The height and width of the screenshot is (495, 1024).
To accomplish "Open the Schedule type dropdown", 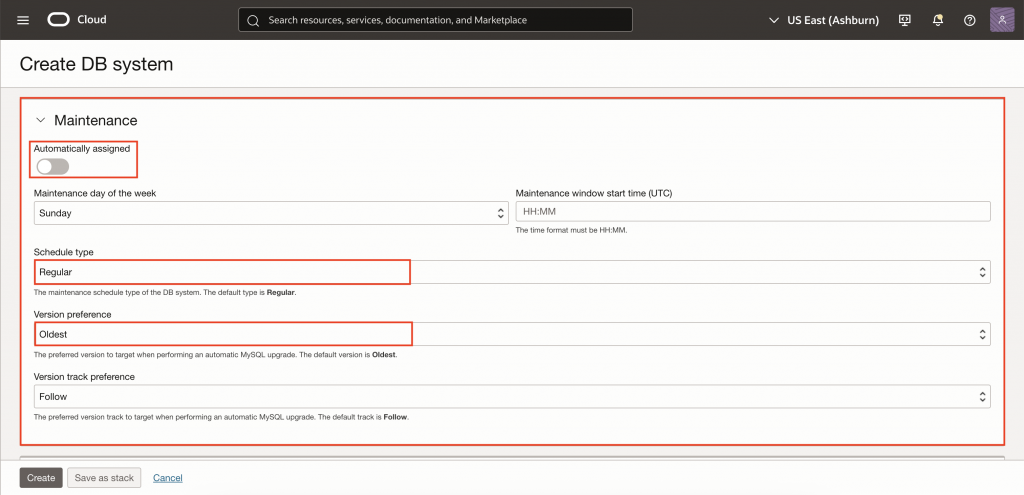I will (x=512, y=272).
